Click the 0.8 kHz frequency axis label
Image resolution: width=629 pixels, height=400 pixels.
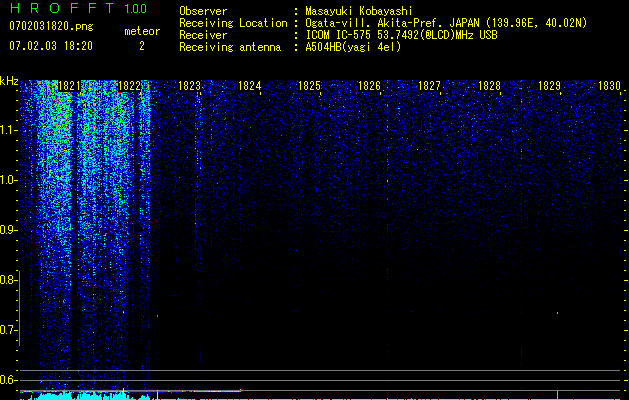click(8, 279)
